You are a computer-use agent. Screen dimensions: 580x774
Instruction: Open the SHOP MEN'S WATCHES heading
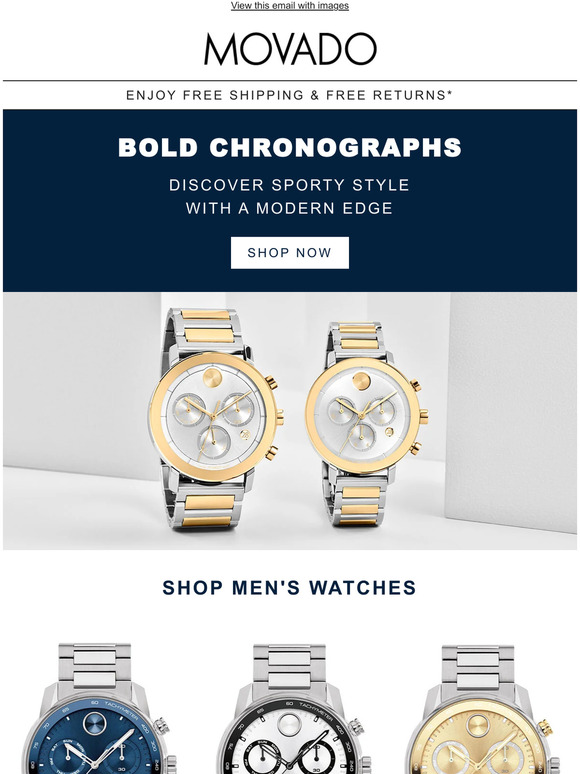coord(290,587)
